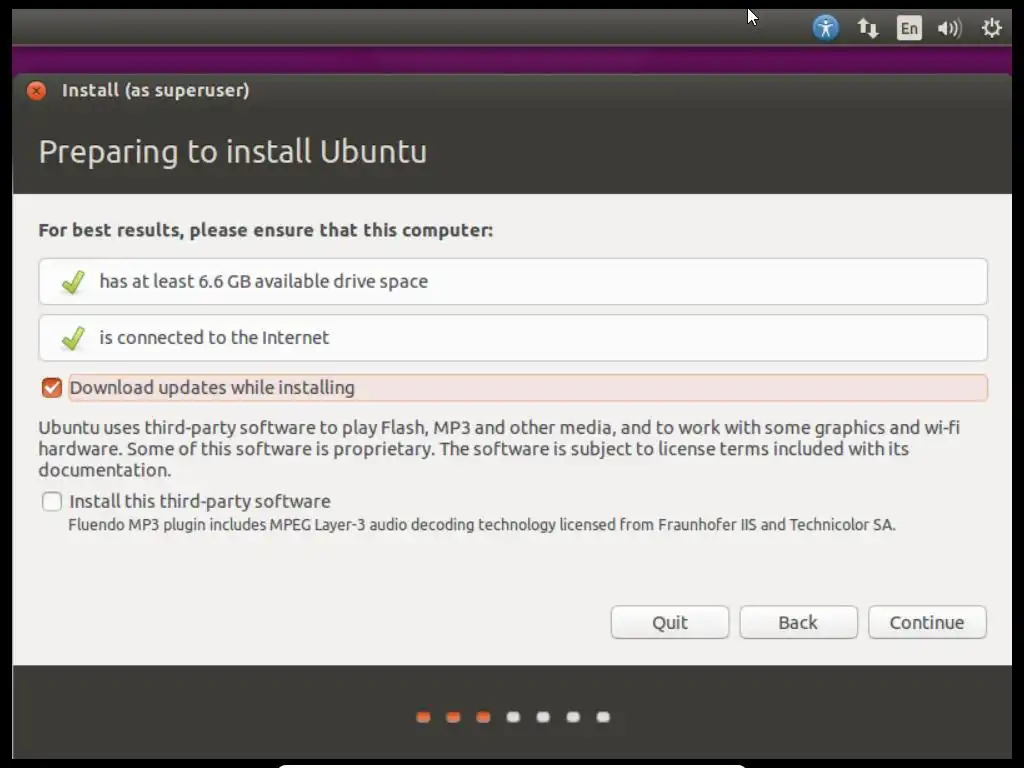The width and height of the screenshot is (1024, 768).
Task: Click the Preparing to install Ubuntu heading
Action: coord(232,152)
